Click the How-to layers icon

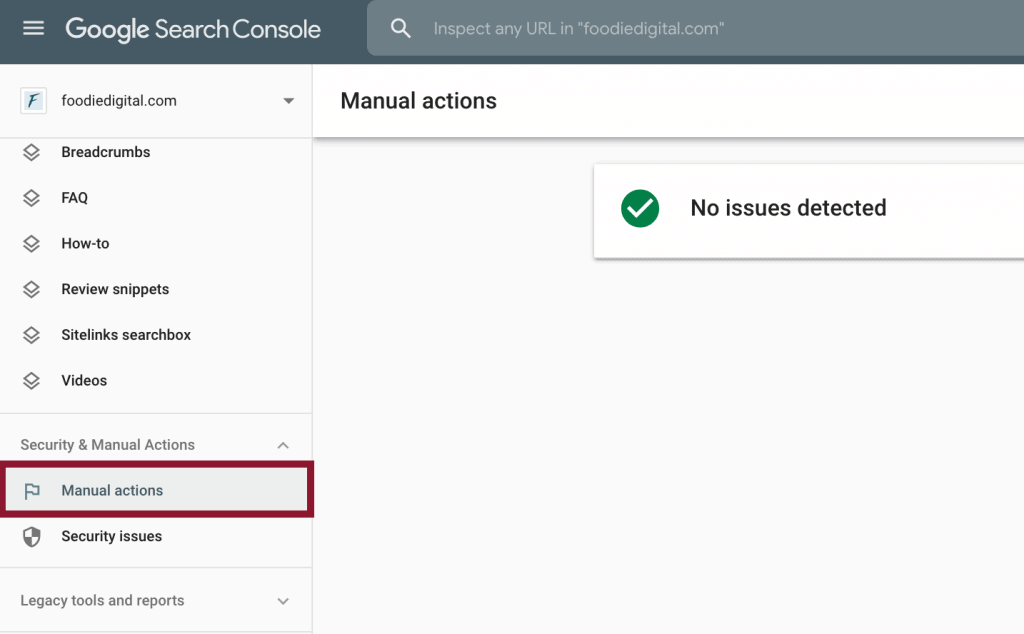32,244
